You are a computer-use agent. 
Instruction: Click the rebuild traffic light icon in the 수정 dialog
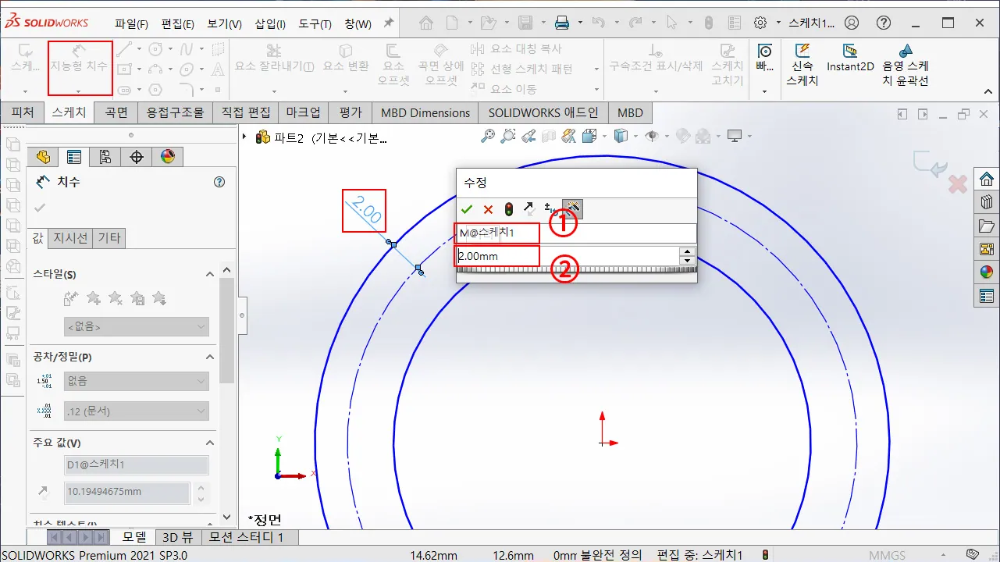[509, 209]
